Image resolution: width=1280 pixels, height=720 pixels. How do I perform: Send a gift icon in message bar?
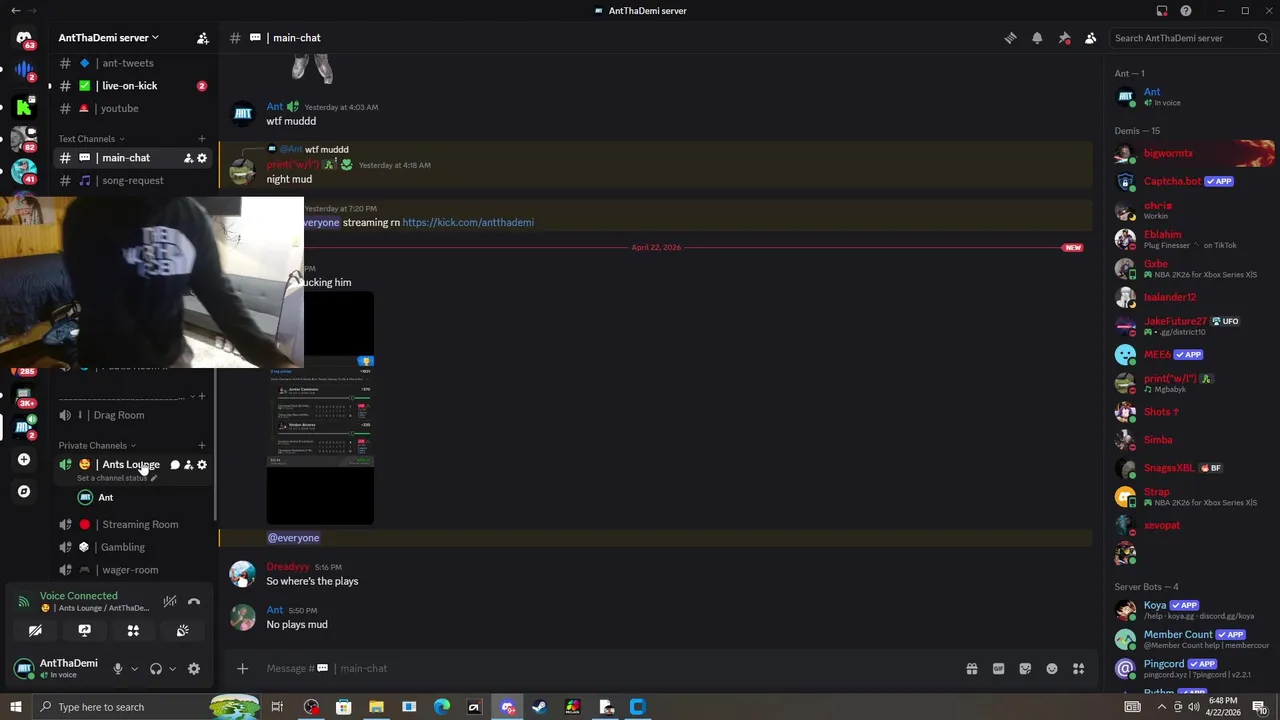(x=971, y=669)
